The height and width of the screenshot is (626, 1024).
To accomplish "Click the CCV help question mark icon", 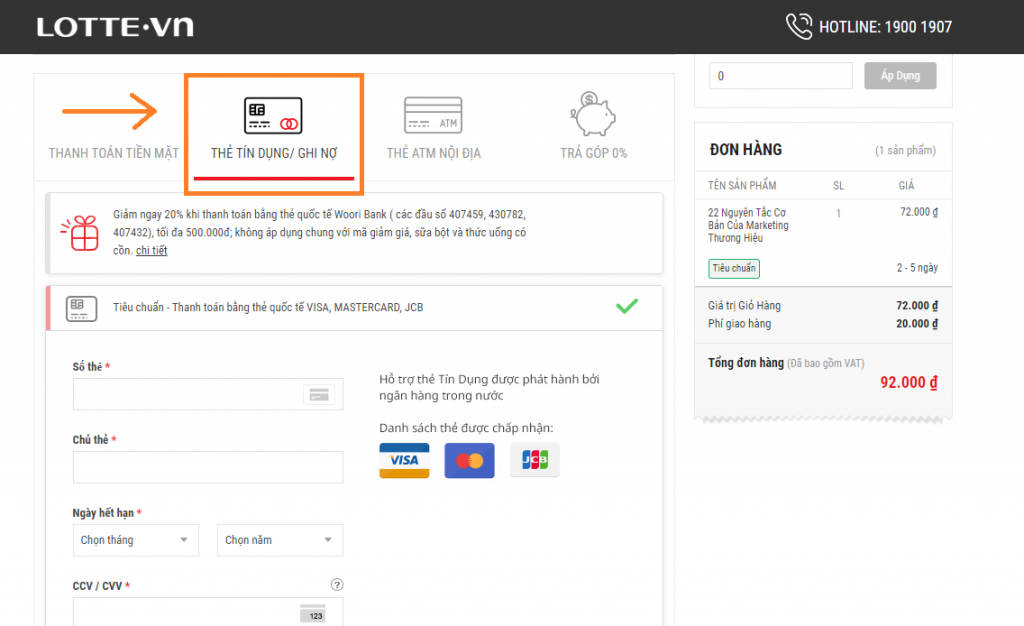I will pyautogui.click(x=337, y=585).
